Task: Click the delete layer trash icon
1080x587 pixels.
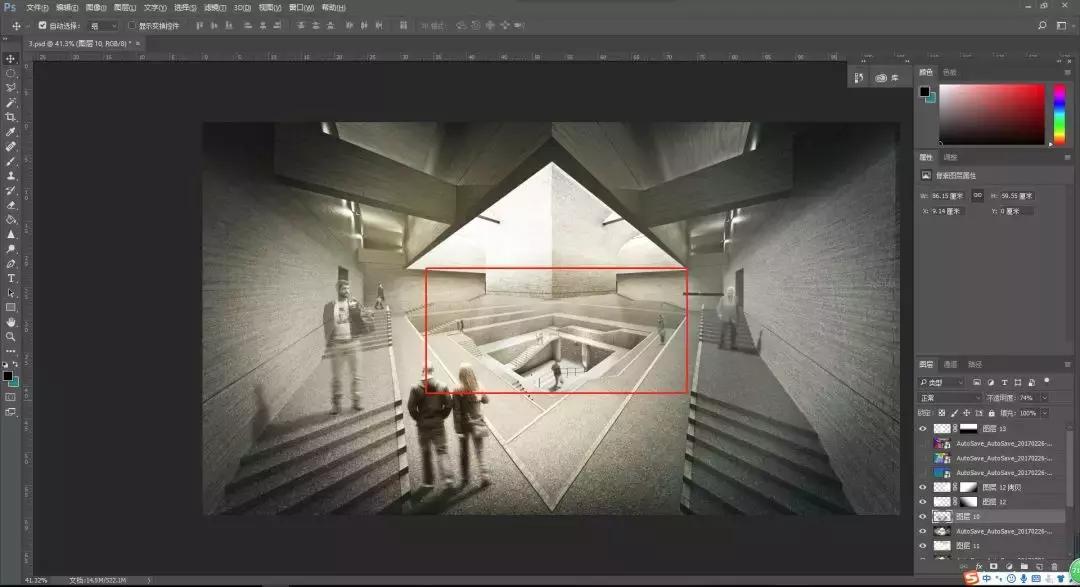Action: [x=1054, y=566]
